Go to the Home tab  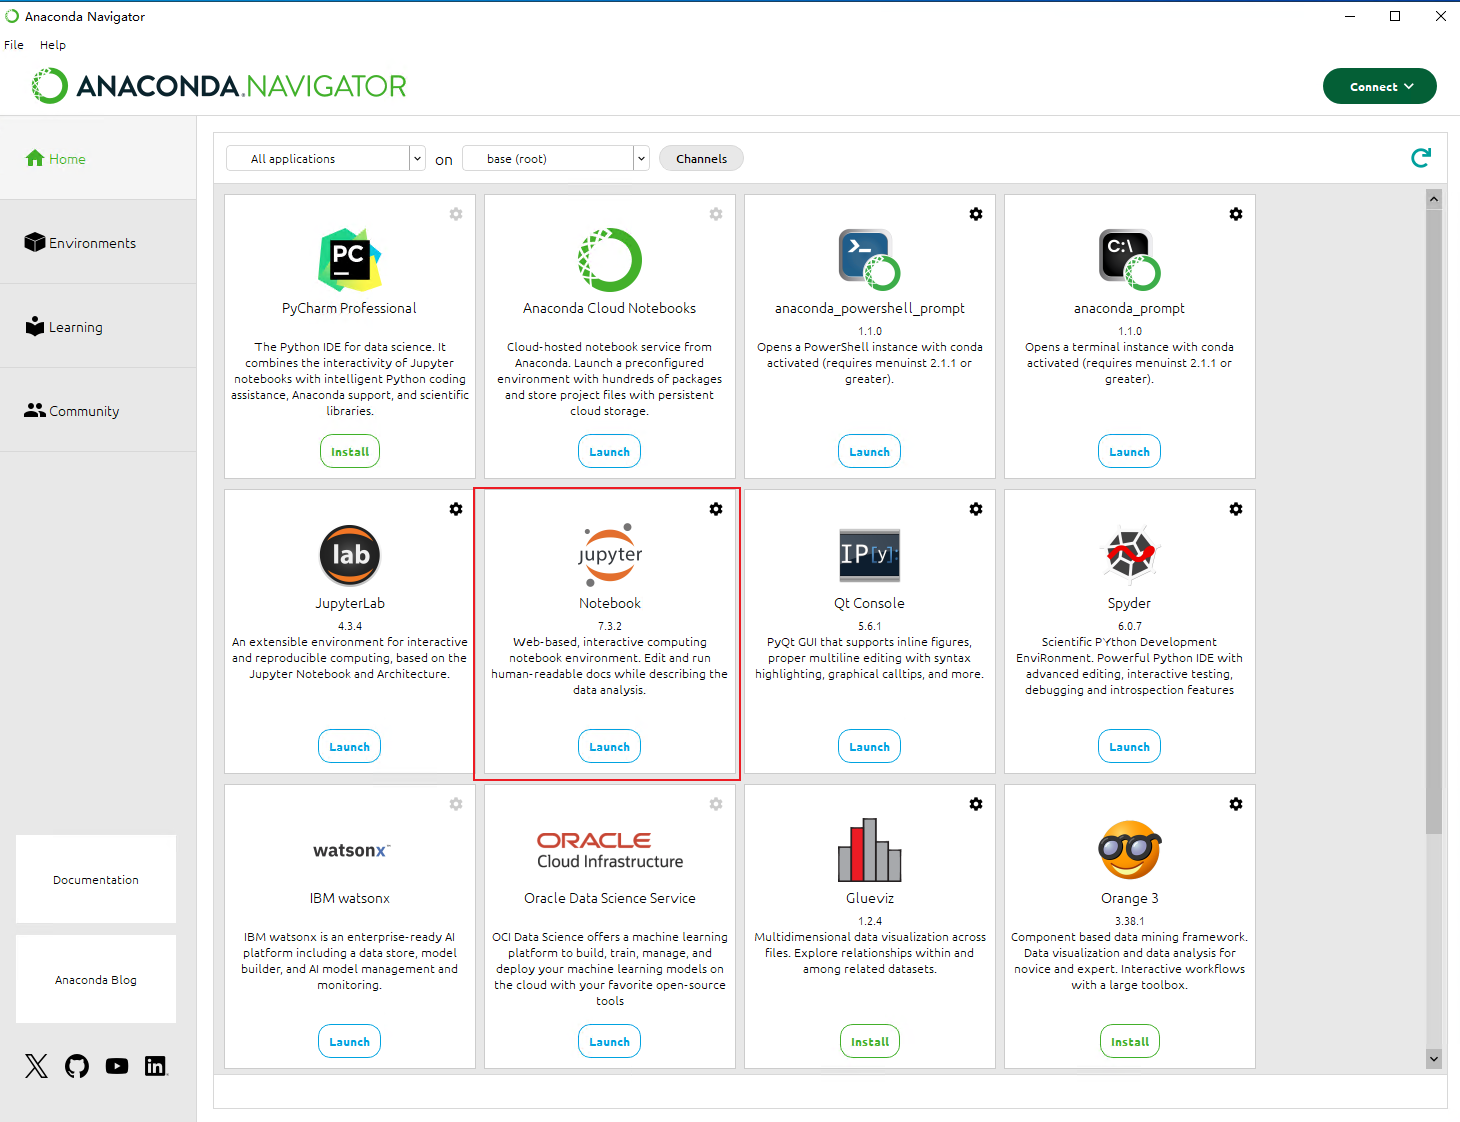tap(98, 158)
